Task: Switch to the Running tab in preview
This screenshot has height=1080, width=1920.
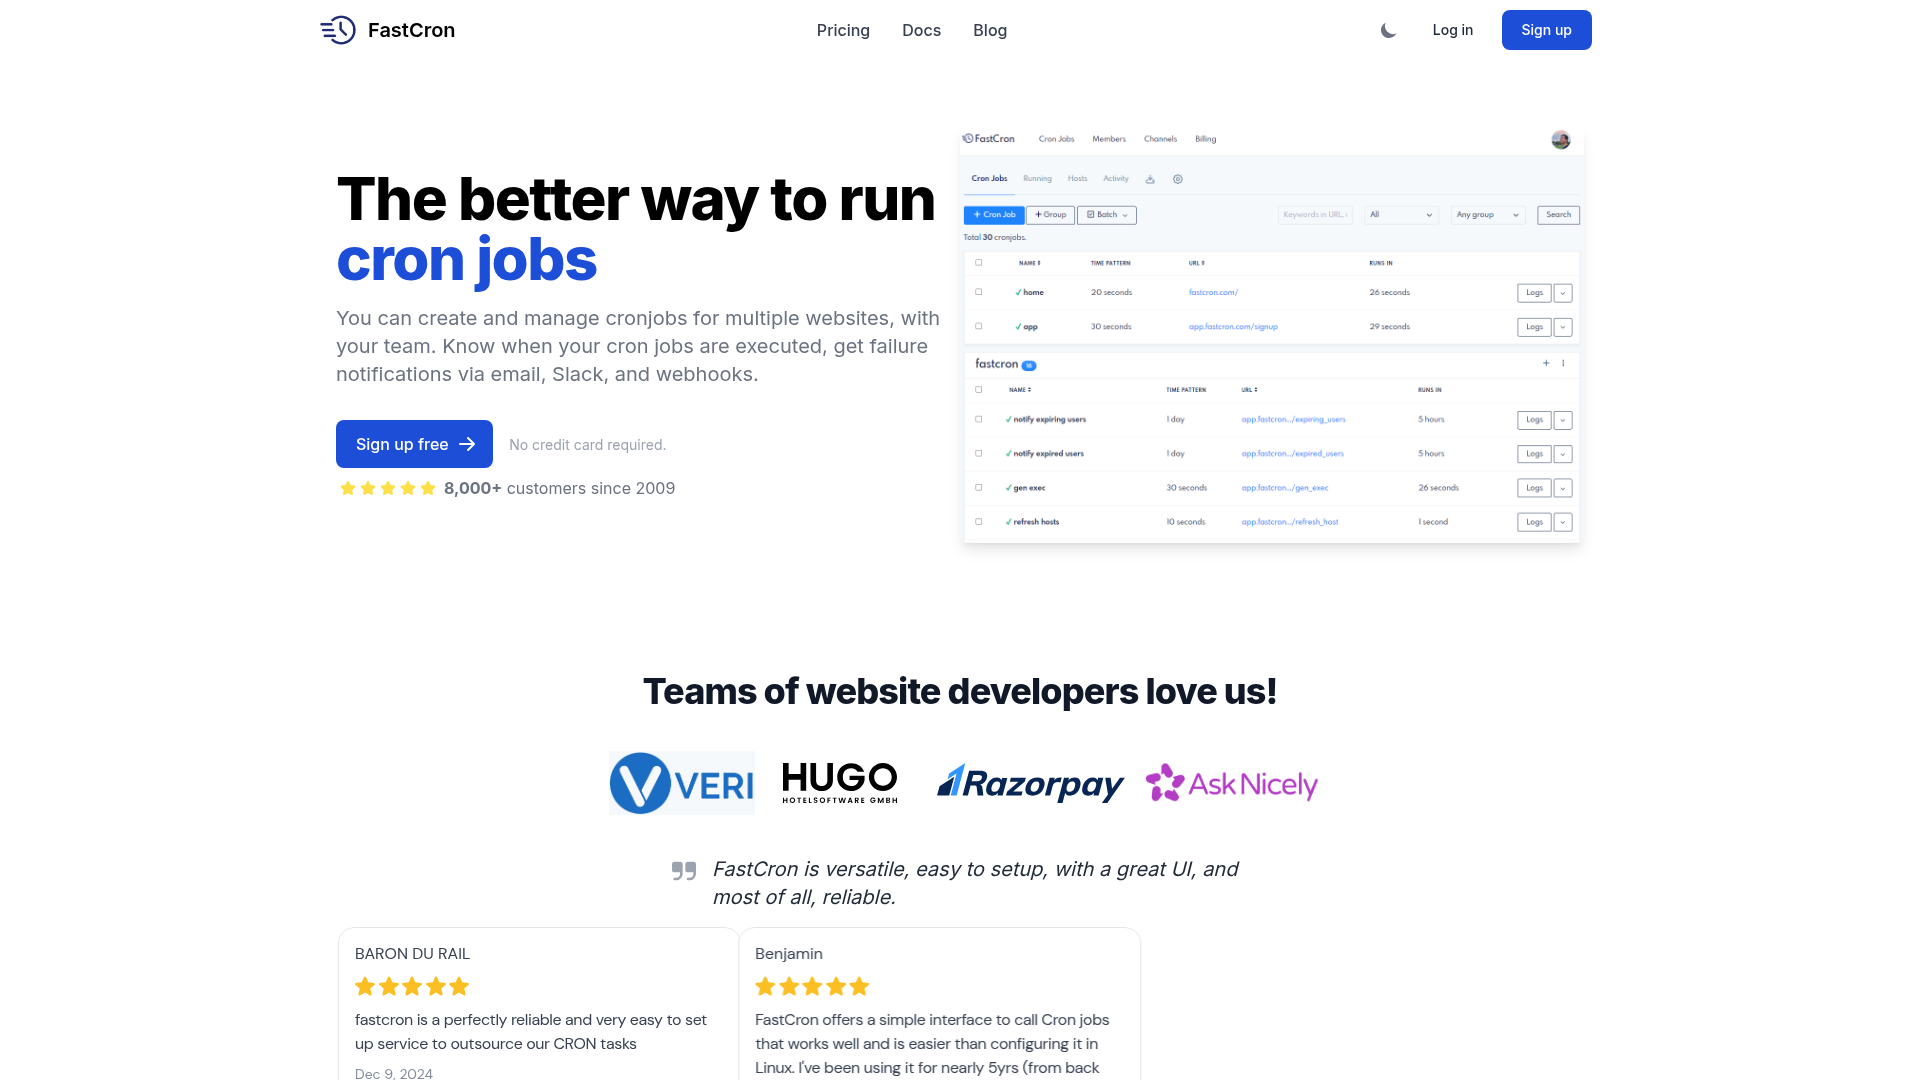Action: tap(1037, 179)
